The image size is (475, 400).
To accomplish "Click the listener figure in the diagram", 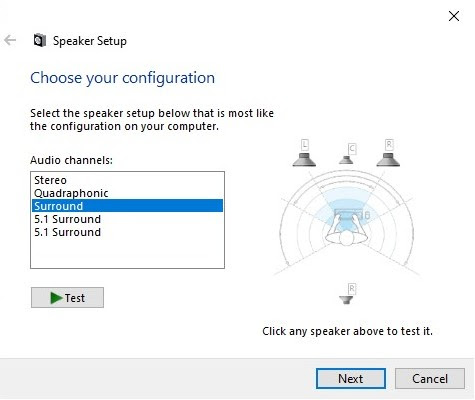I will 347,228.
